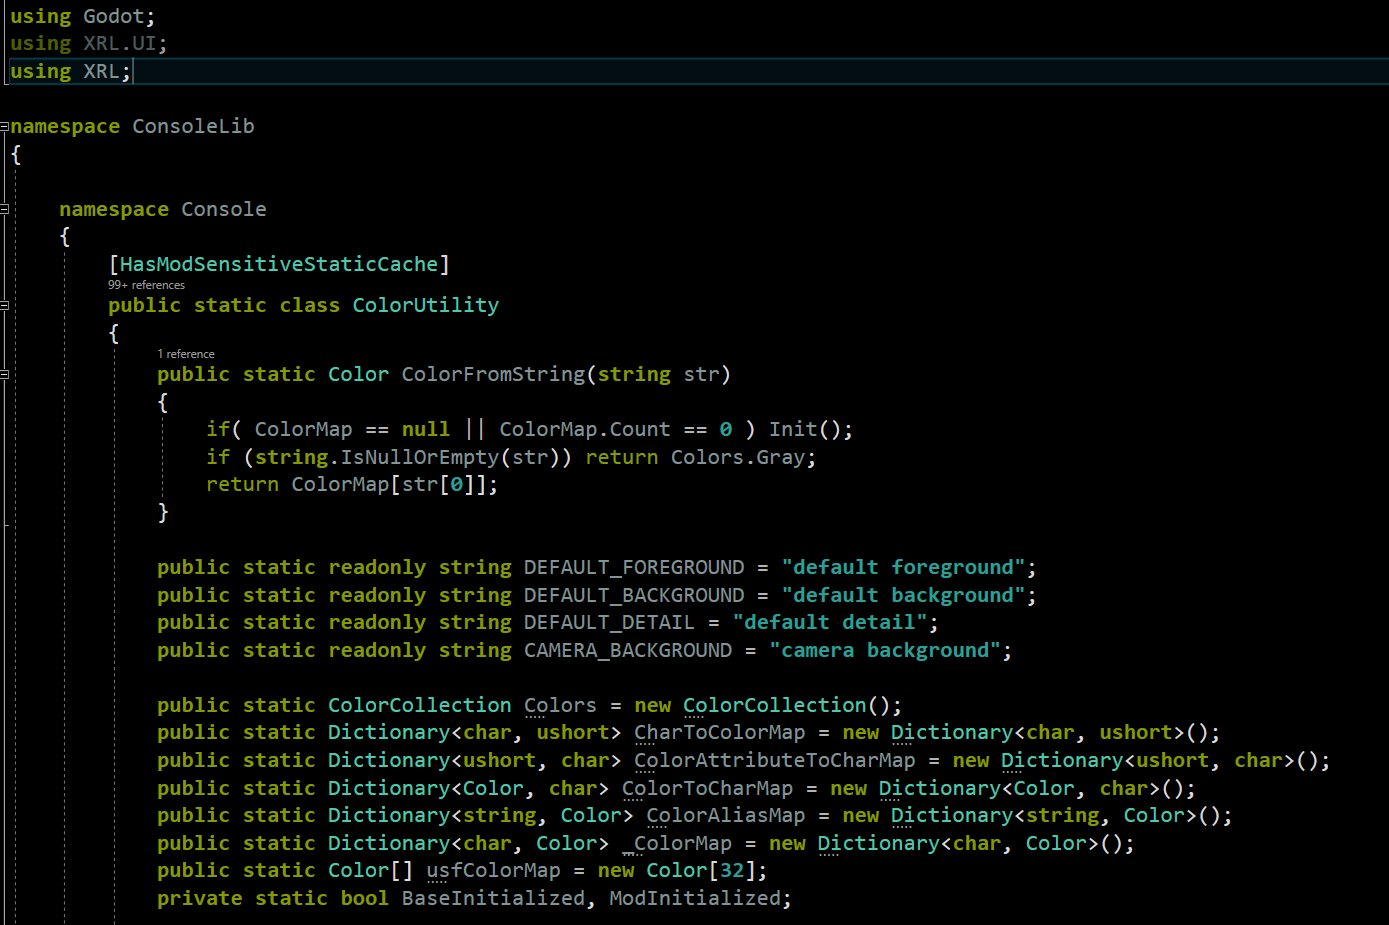Select the ColorAttributeToCharMap field name
This screenshot has height=925, width=1389.
pyautogui.click(x=774, y=760)
